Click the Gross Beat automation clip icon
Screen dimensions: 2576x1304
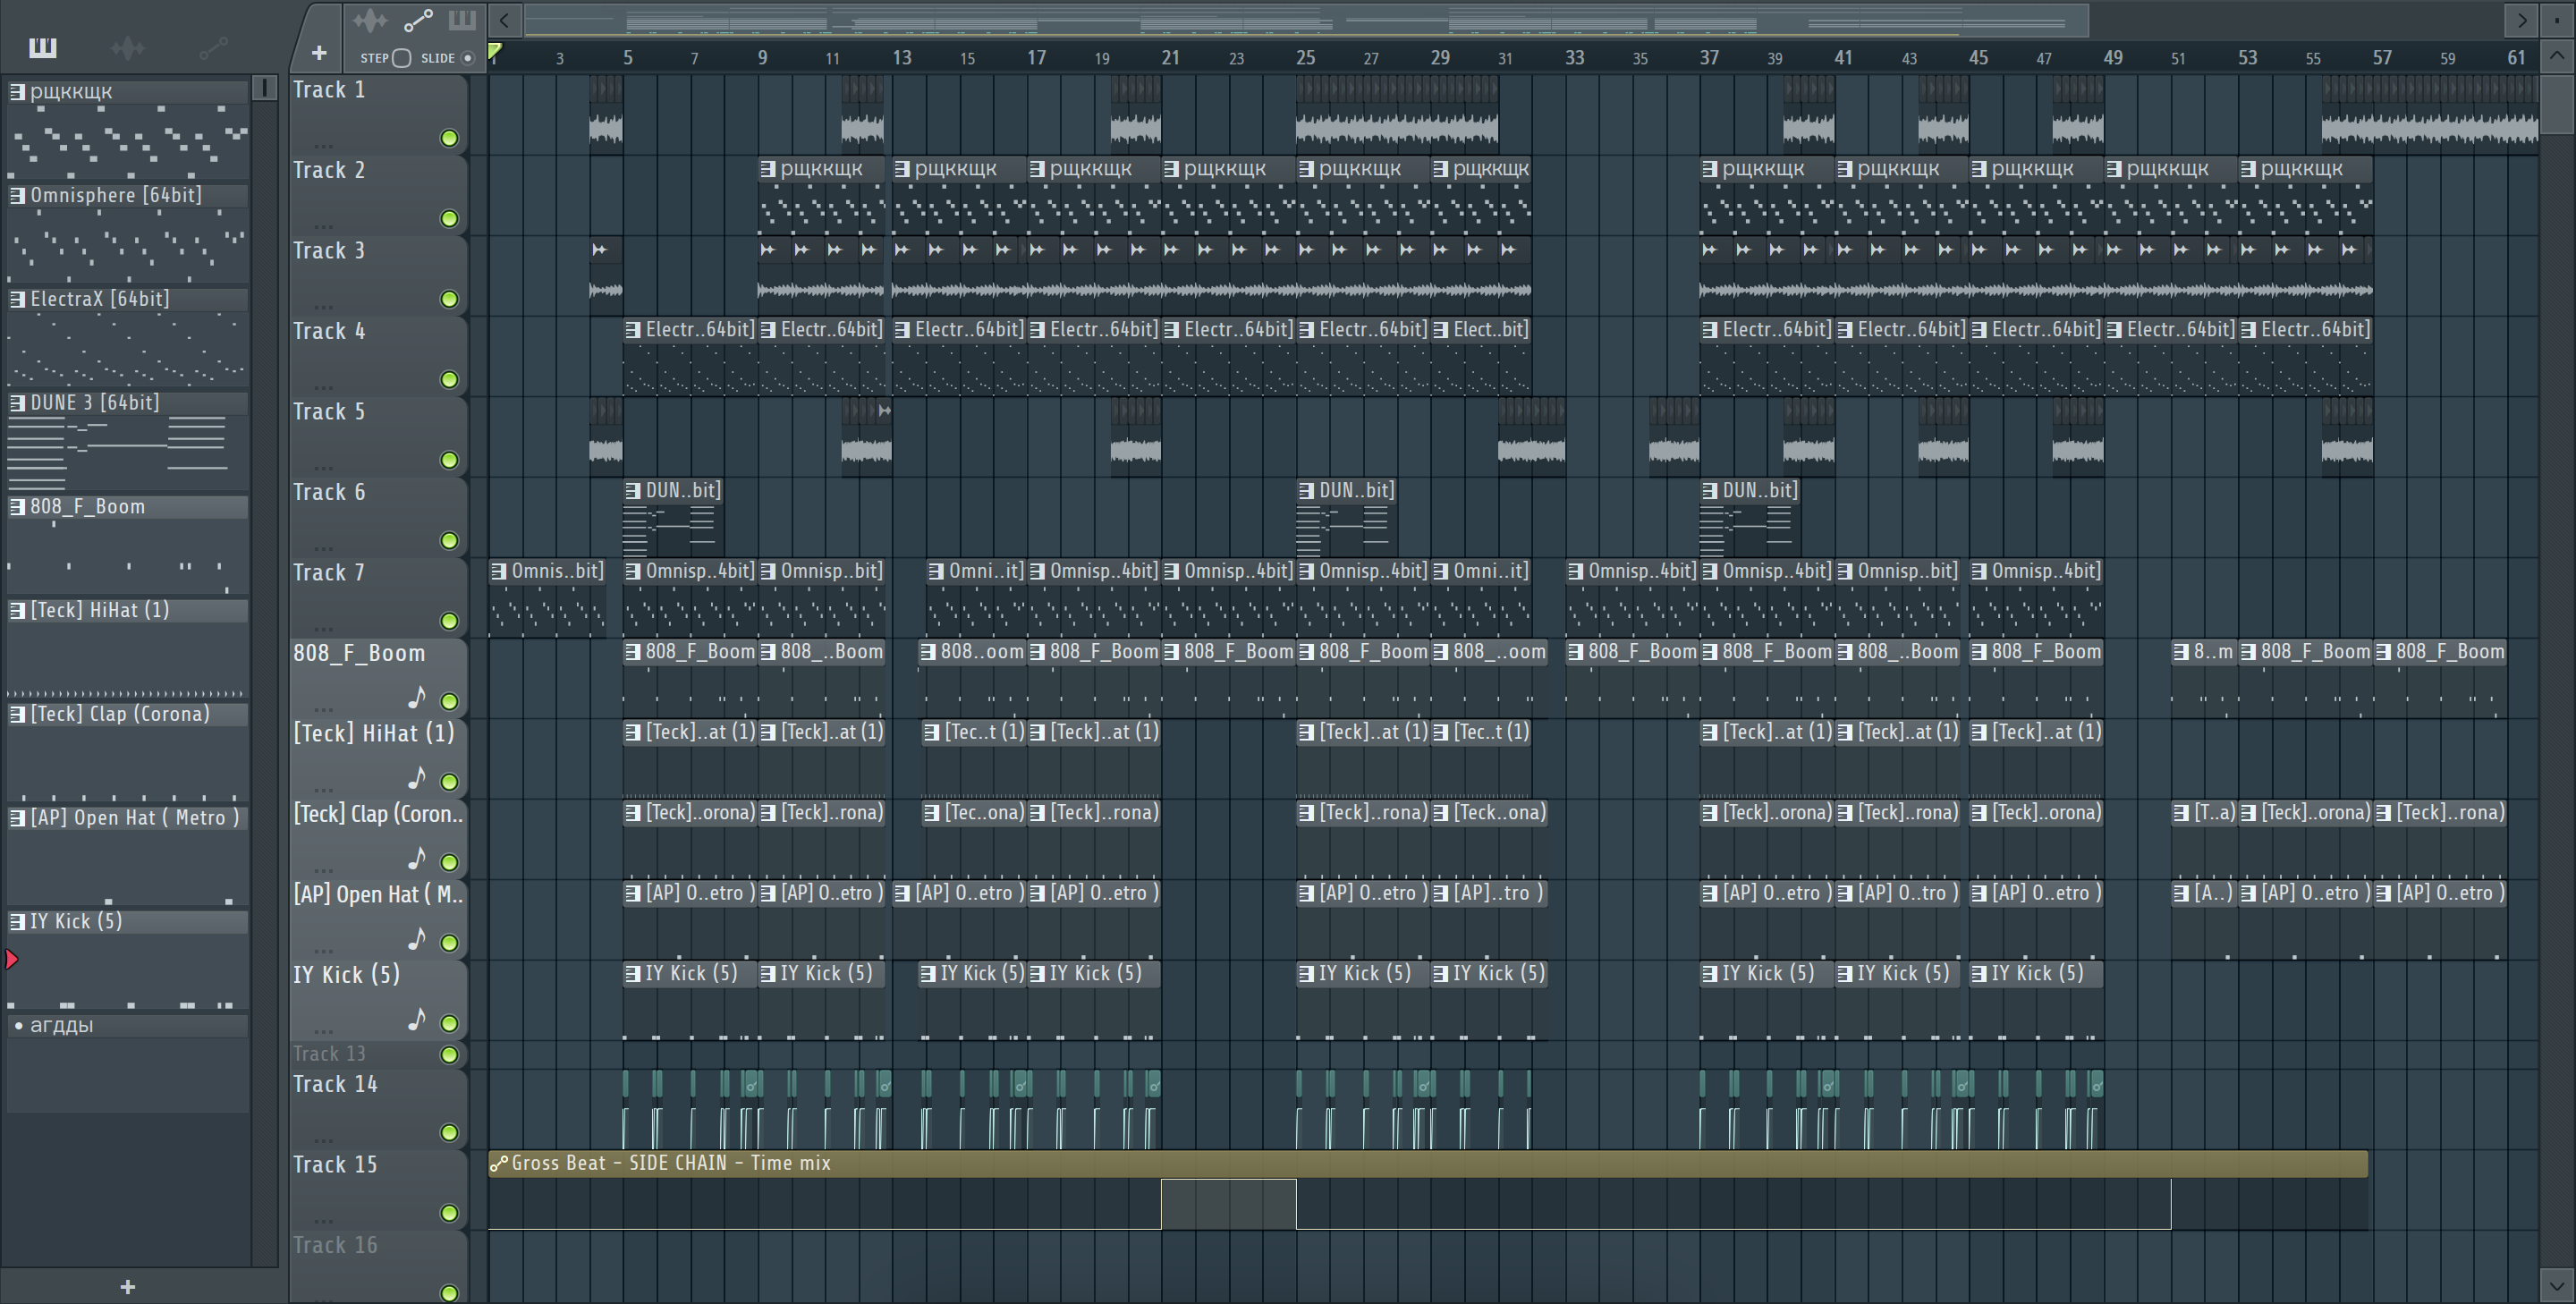498,1163
